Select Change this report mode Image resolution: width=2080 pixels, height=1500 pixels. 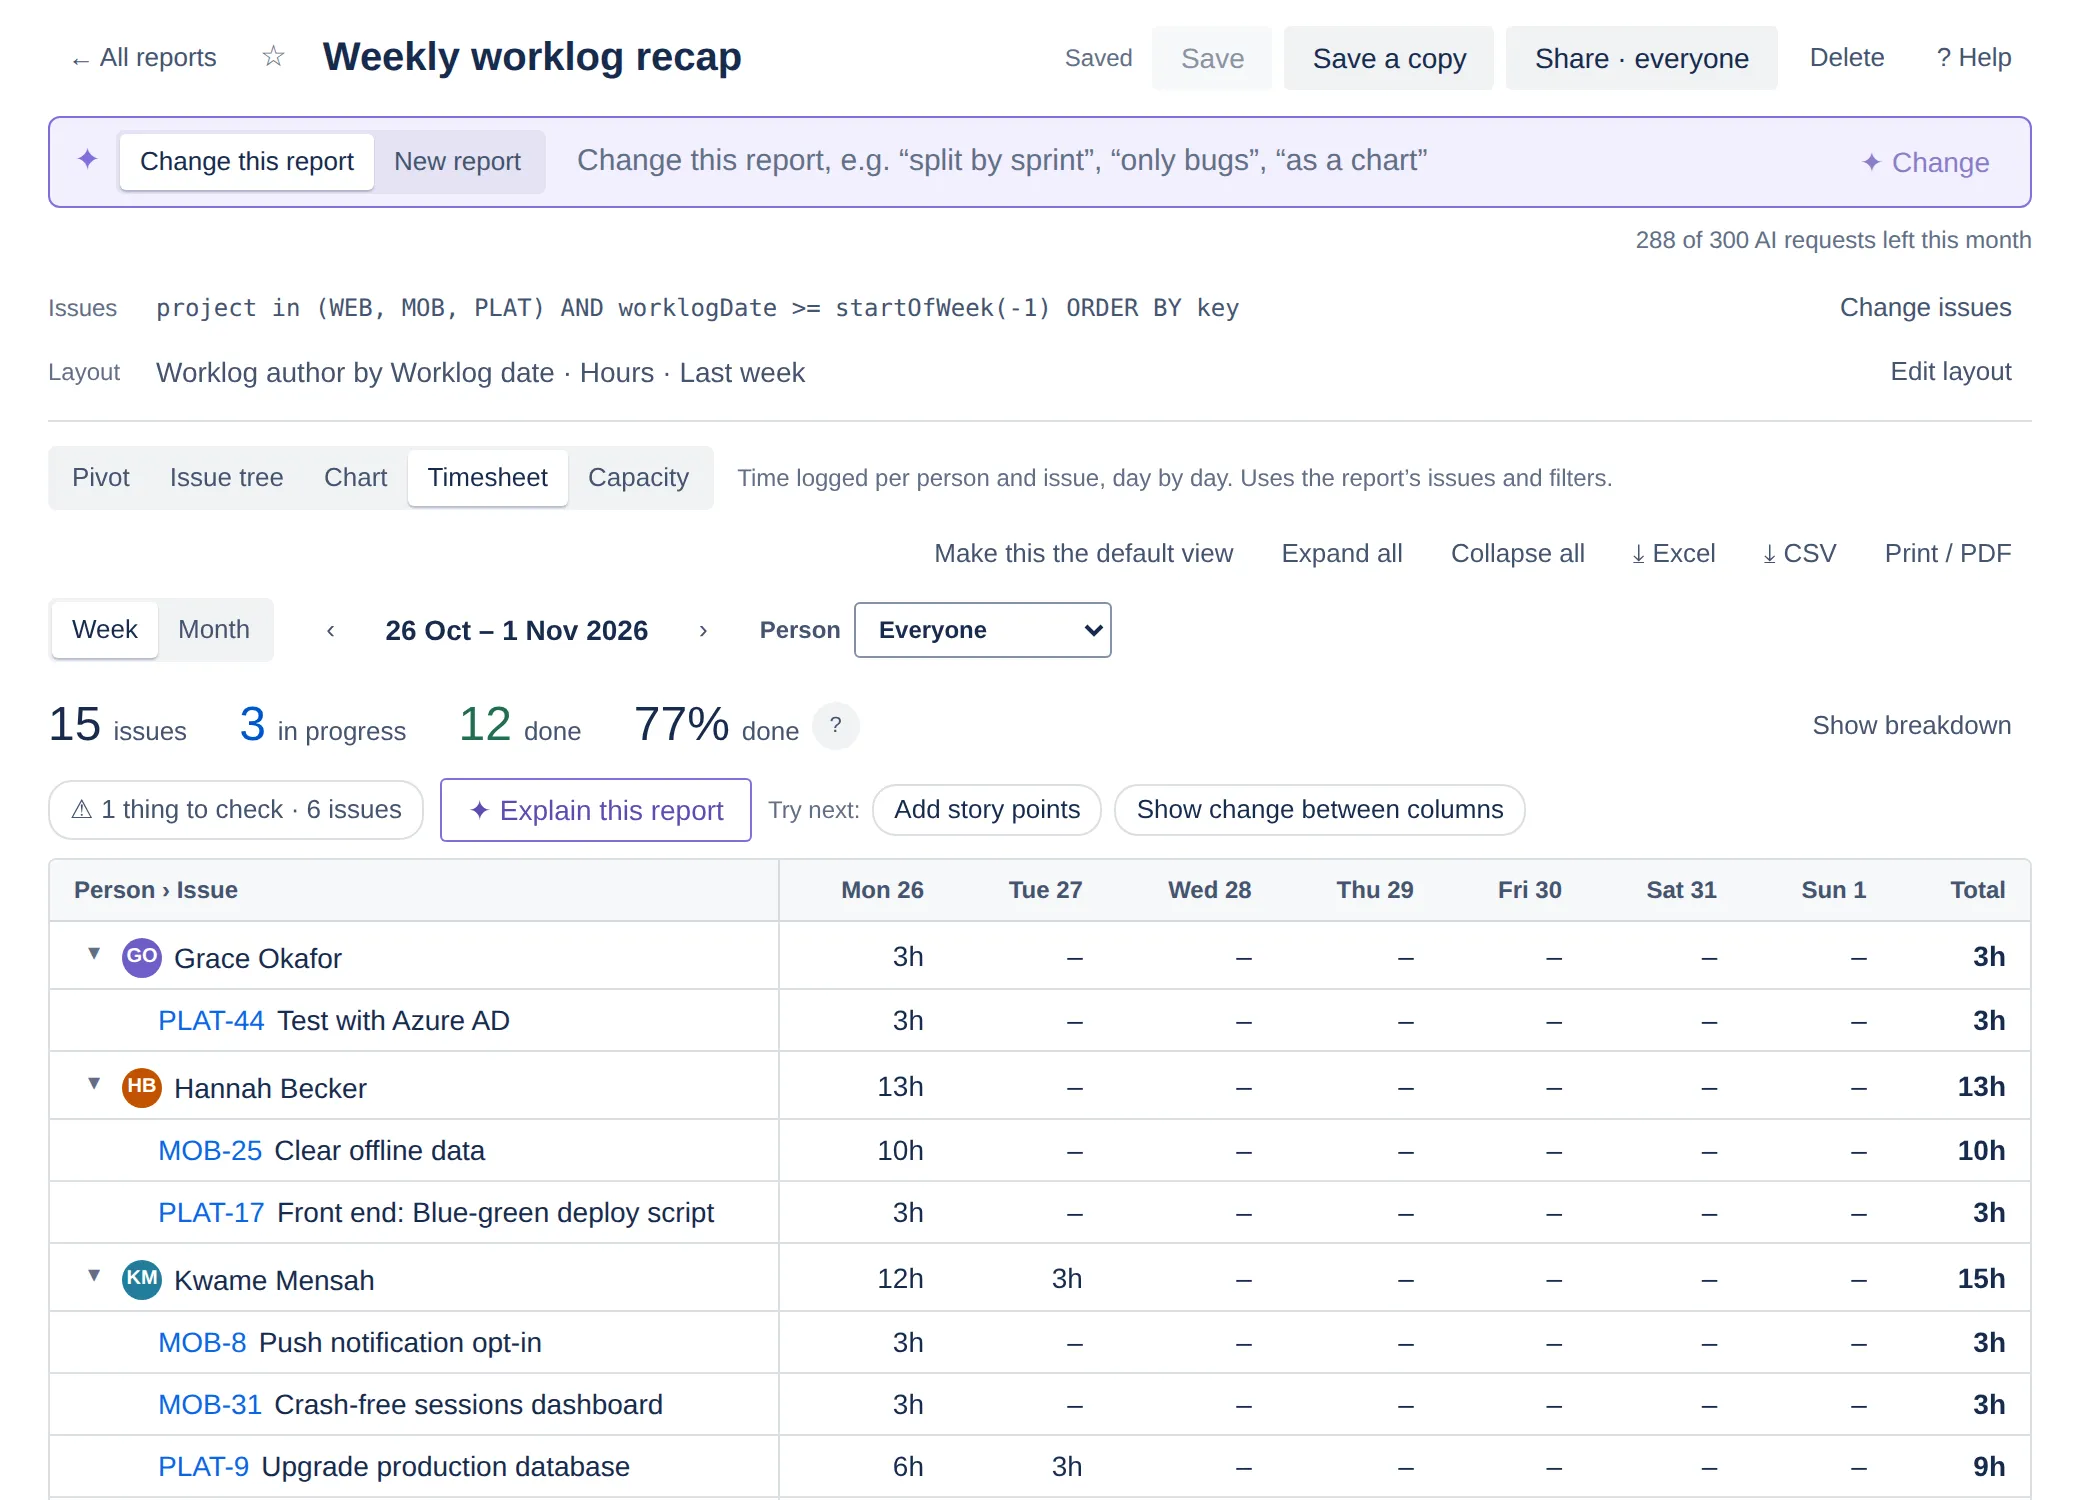pos(247,161)
